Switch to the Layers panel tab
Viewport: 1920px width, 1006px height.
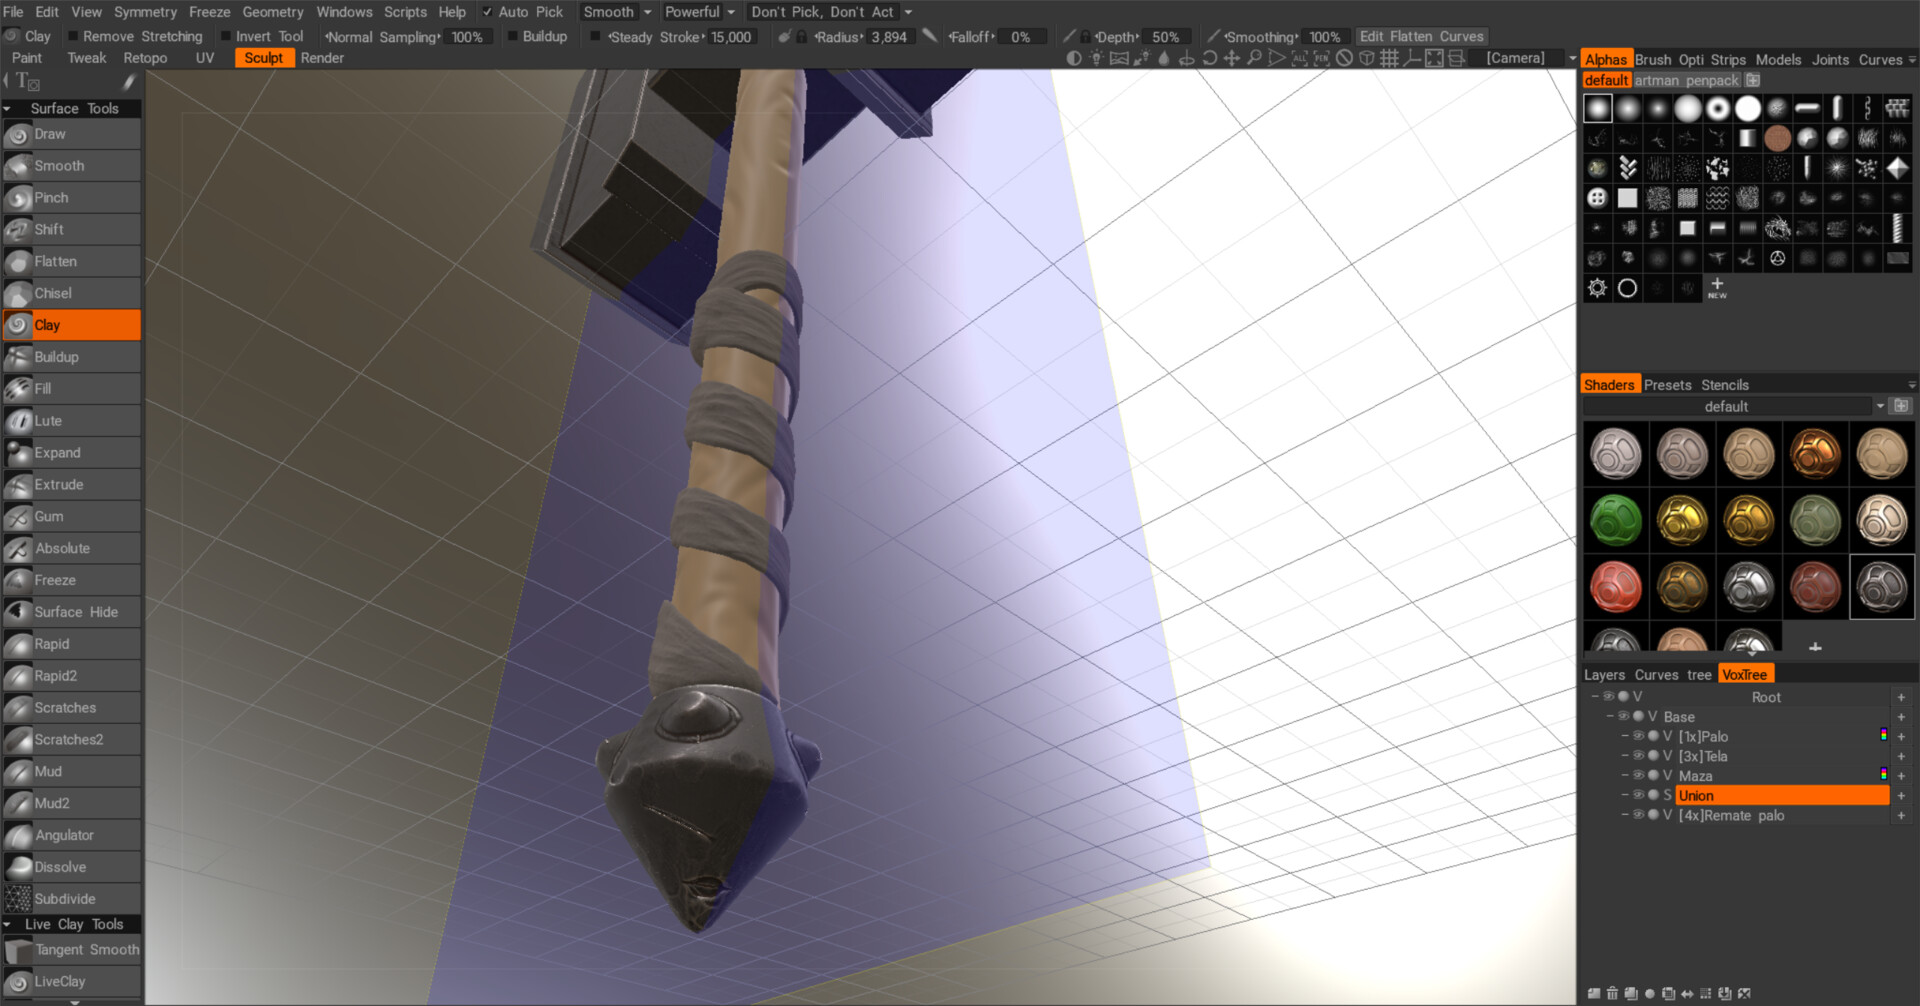1604,675
